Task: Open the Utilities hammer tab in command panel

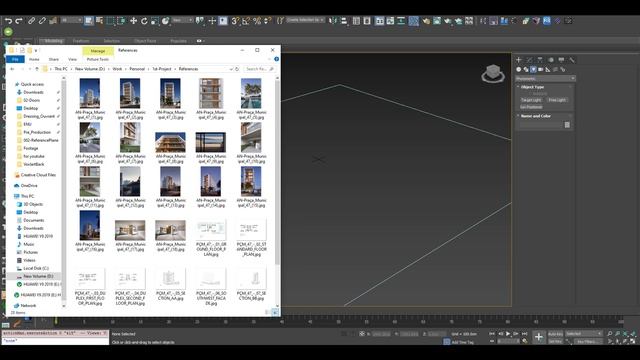Action: (x=572, y=60)
